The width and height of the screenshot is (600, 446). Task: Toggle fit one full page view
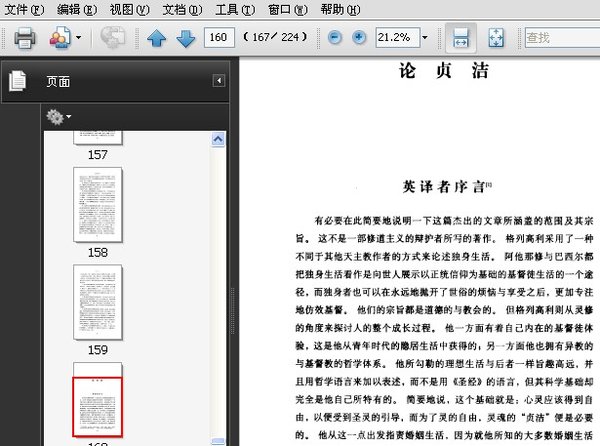coord(494,39)
